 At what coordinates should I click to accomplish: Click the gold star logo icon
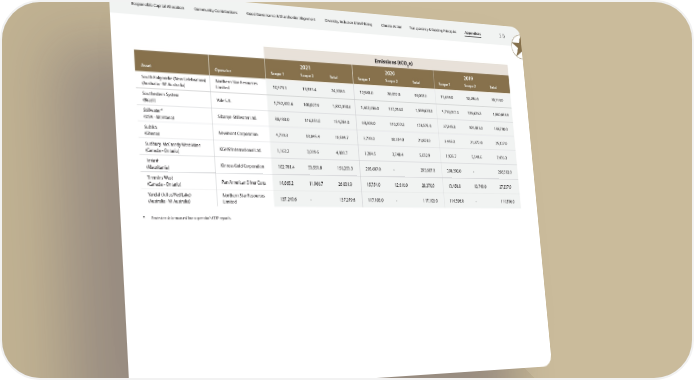[x=517, y=46]
